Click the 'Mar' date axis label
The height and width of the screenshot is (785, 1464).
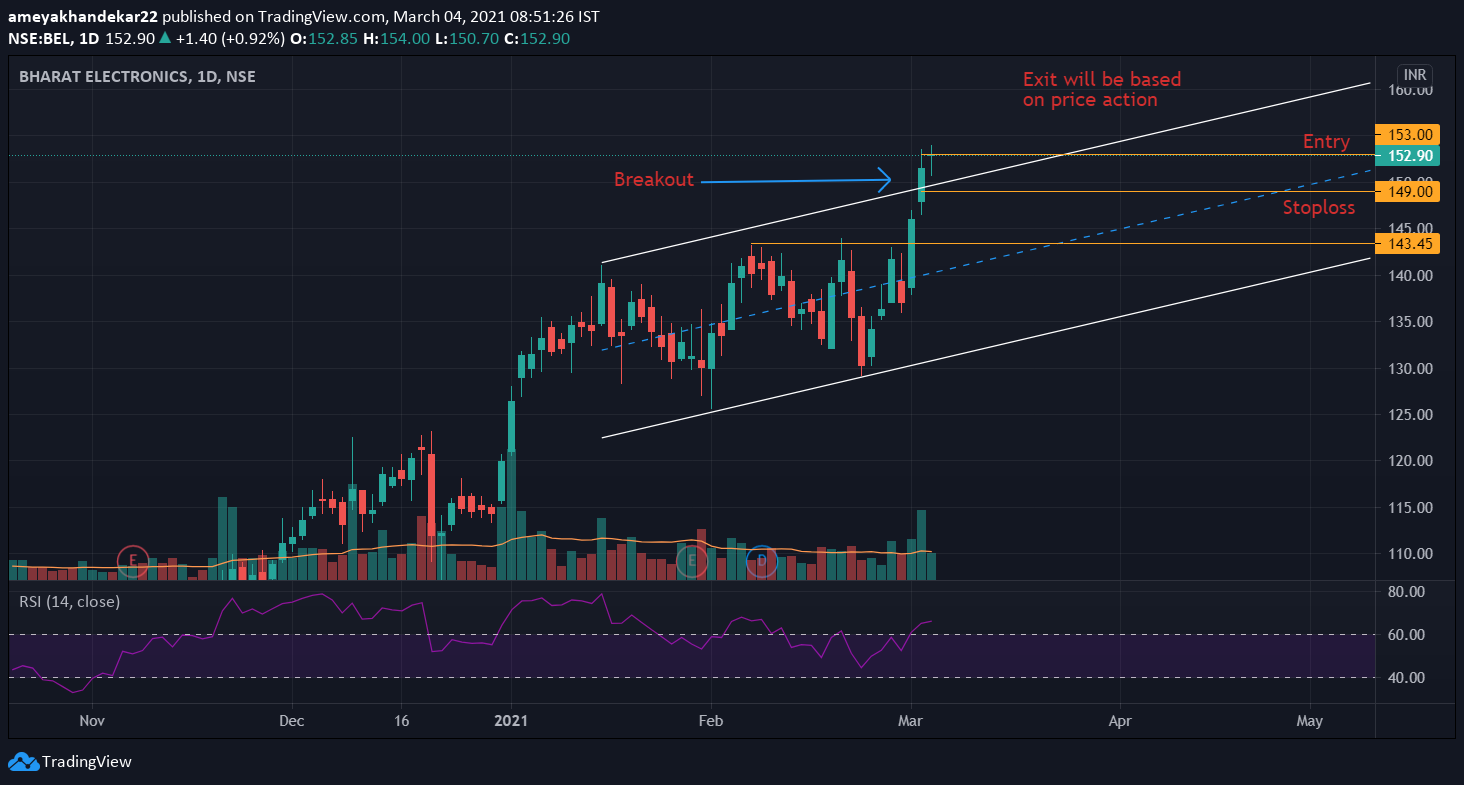912,719
